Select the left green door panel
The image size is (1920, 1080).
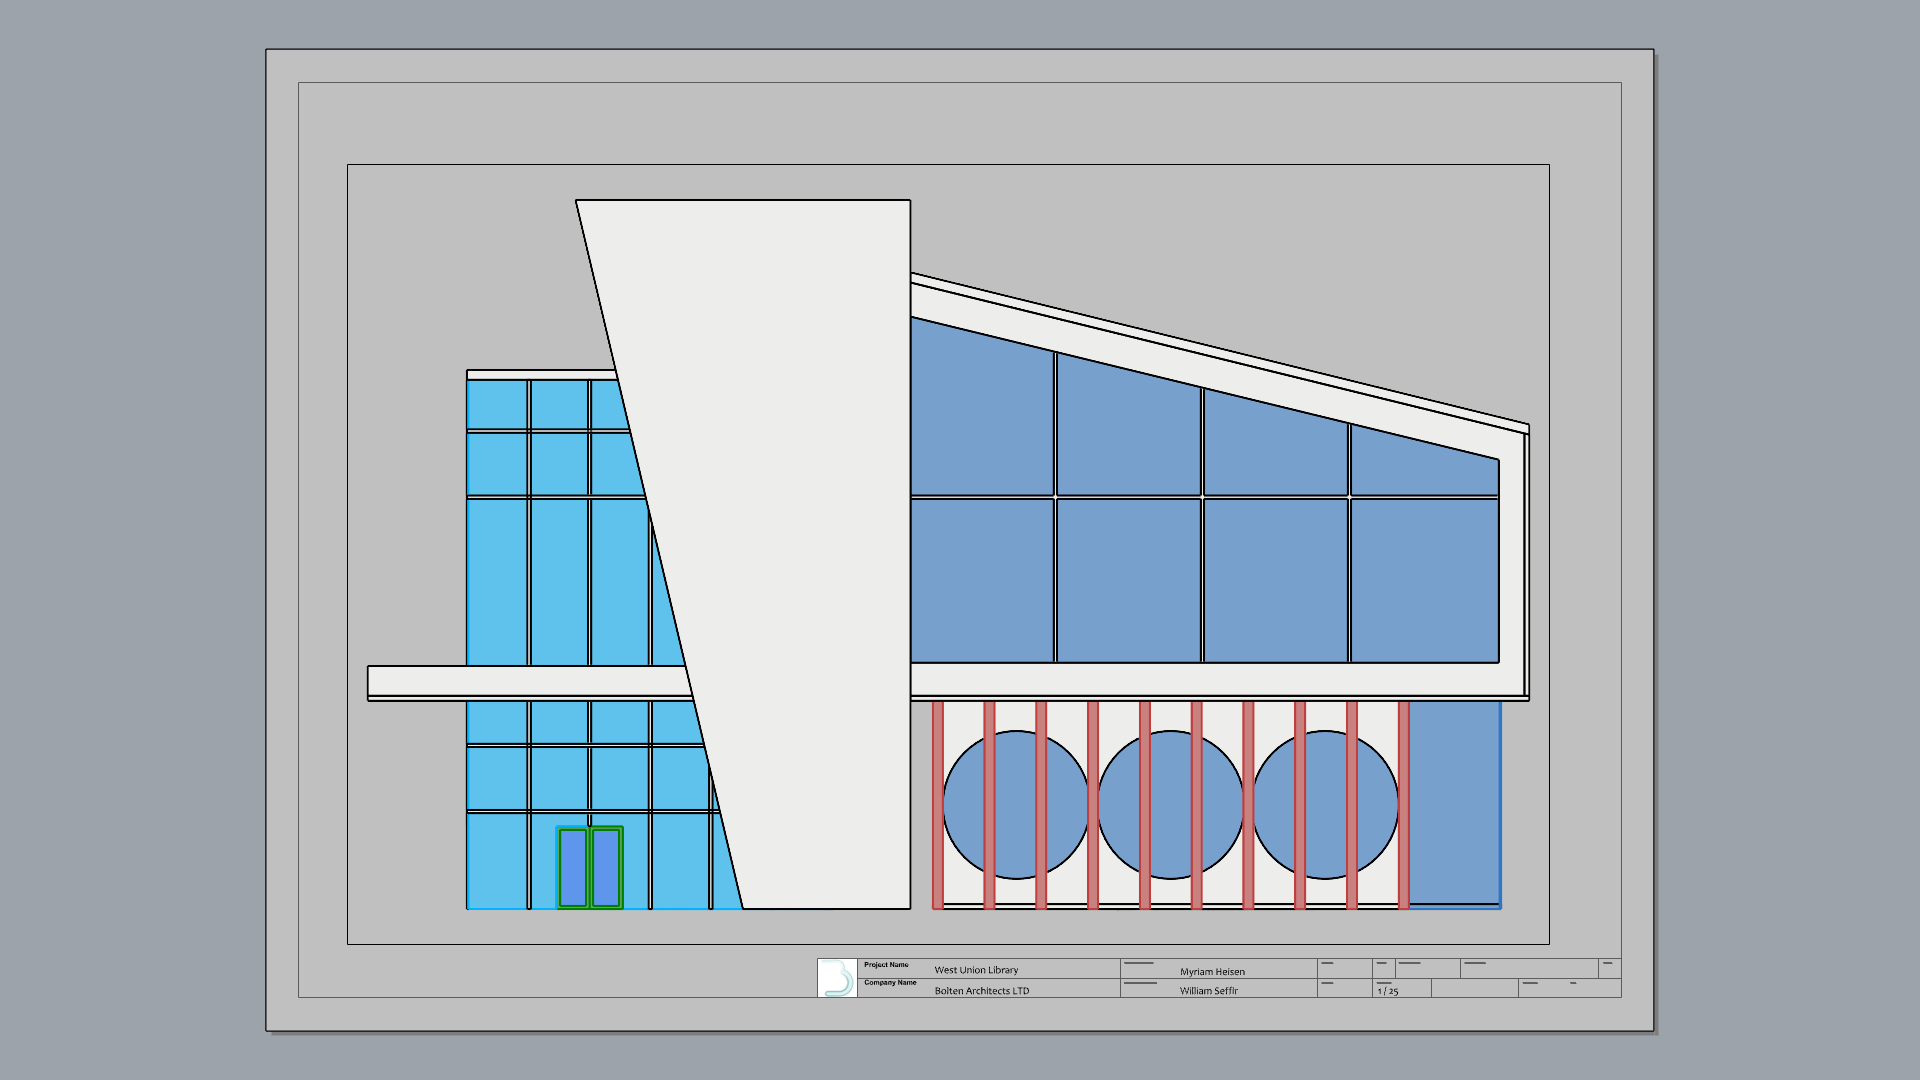pyautogui.click(x=573, y=867)
